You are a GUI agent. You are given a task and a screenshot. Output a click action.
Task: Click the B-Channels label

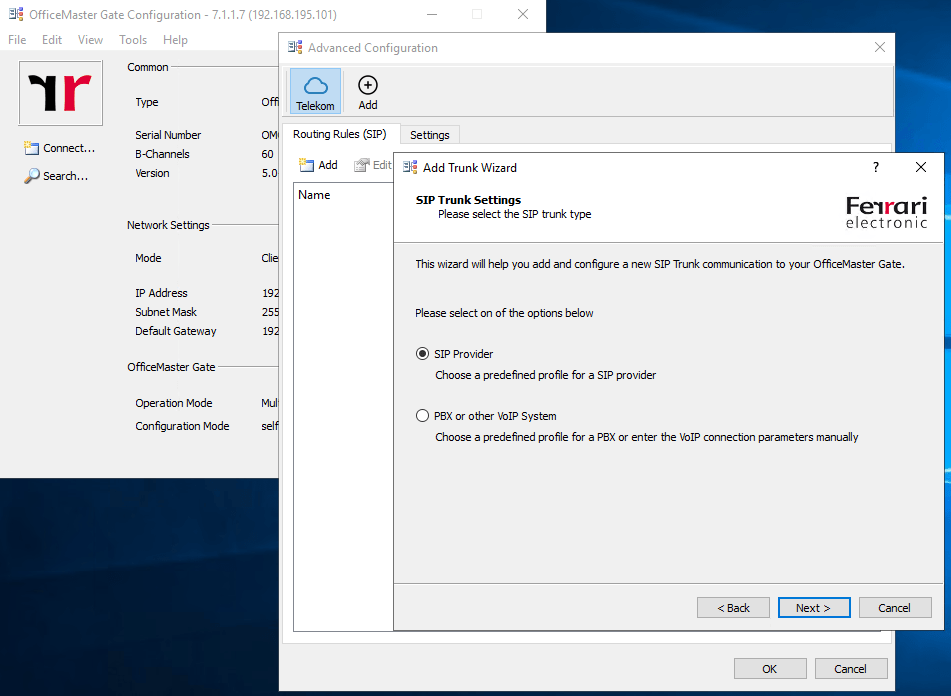tap(162, 154)
